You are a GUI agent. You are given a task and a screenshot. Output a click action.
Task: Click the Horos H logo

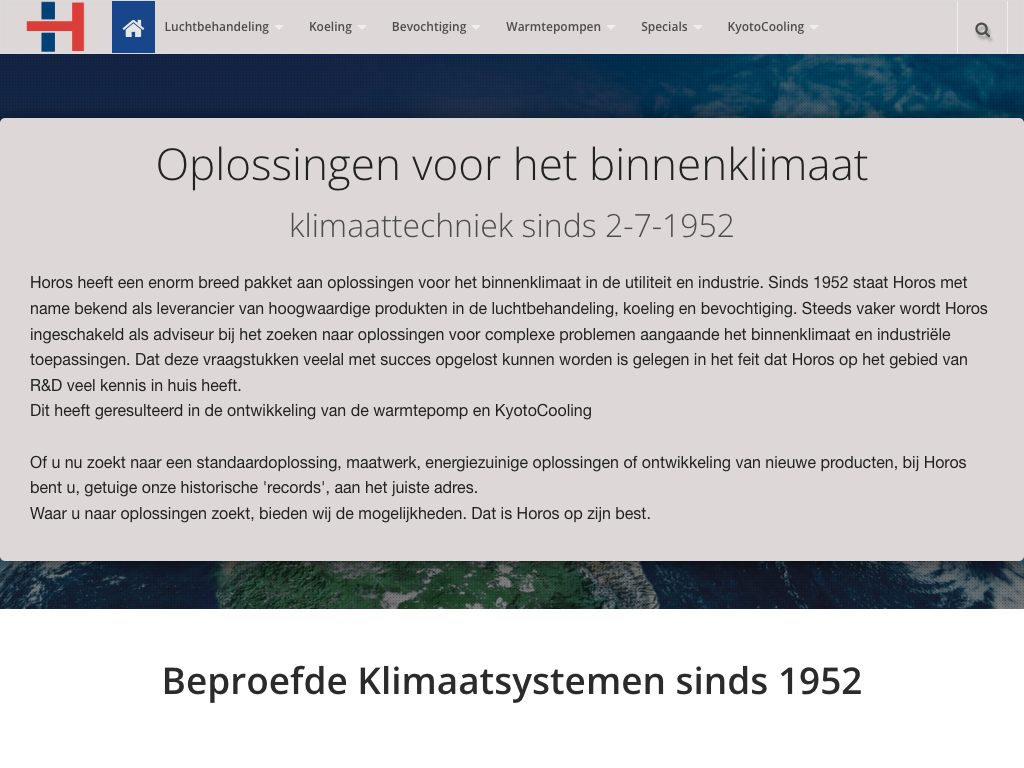click(55, 27)
